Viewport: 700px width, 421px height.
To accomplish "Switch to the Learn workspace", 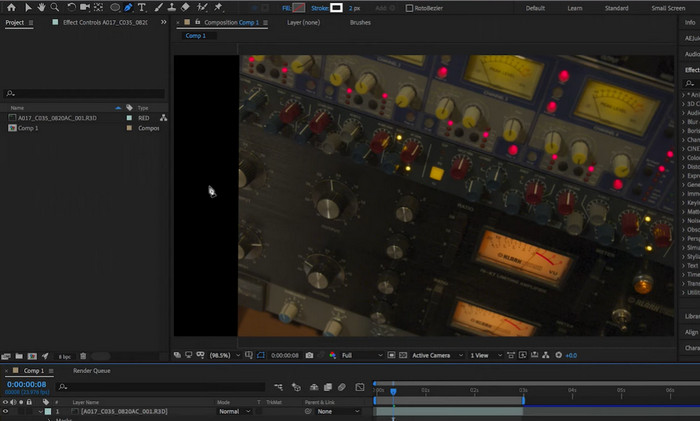I will 575,8.
